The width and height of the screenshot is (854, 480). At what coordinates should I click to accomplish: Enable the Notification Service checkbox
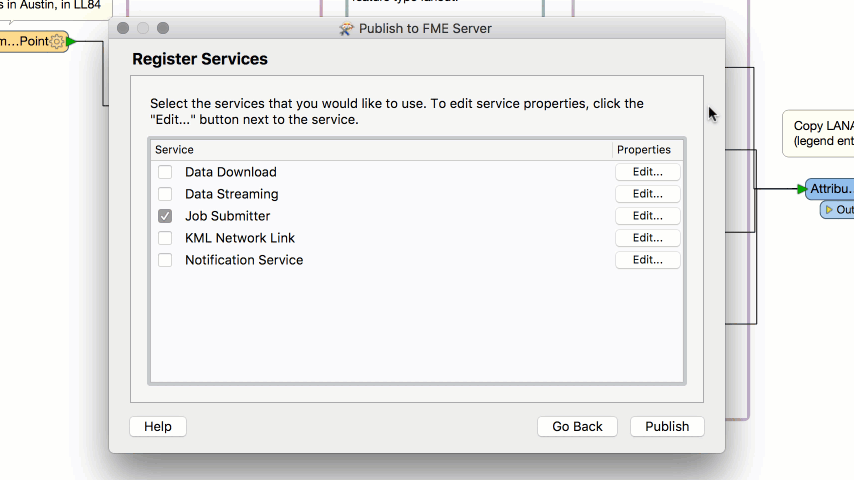coord(165,260)
